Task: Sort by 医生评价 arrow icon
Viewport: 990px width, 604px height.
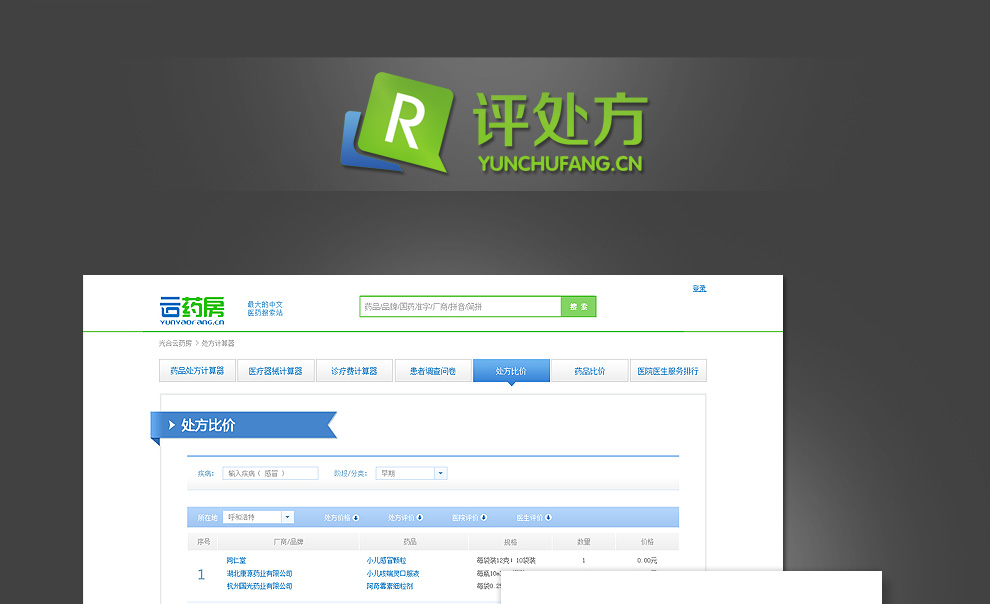Action: pos(548,517)
